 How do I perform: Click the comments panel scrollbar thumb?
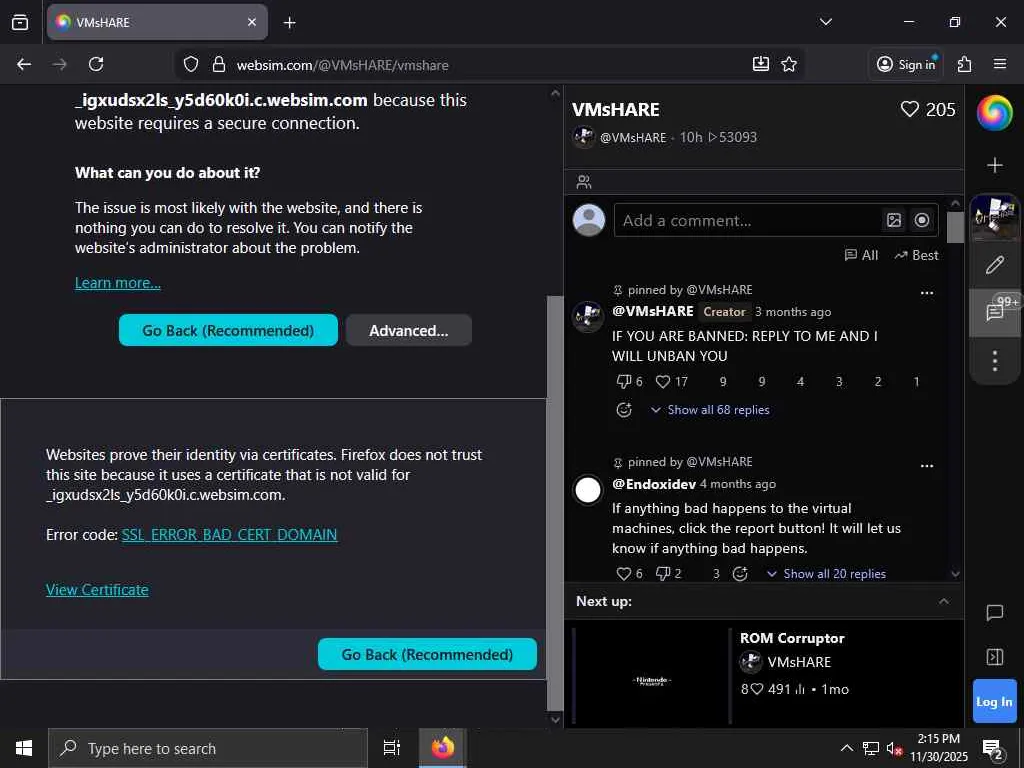pos(955,227)
